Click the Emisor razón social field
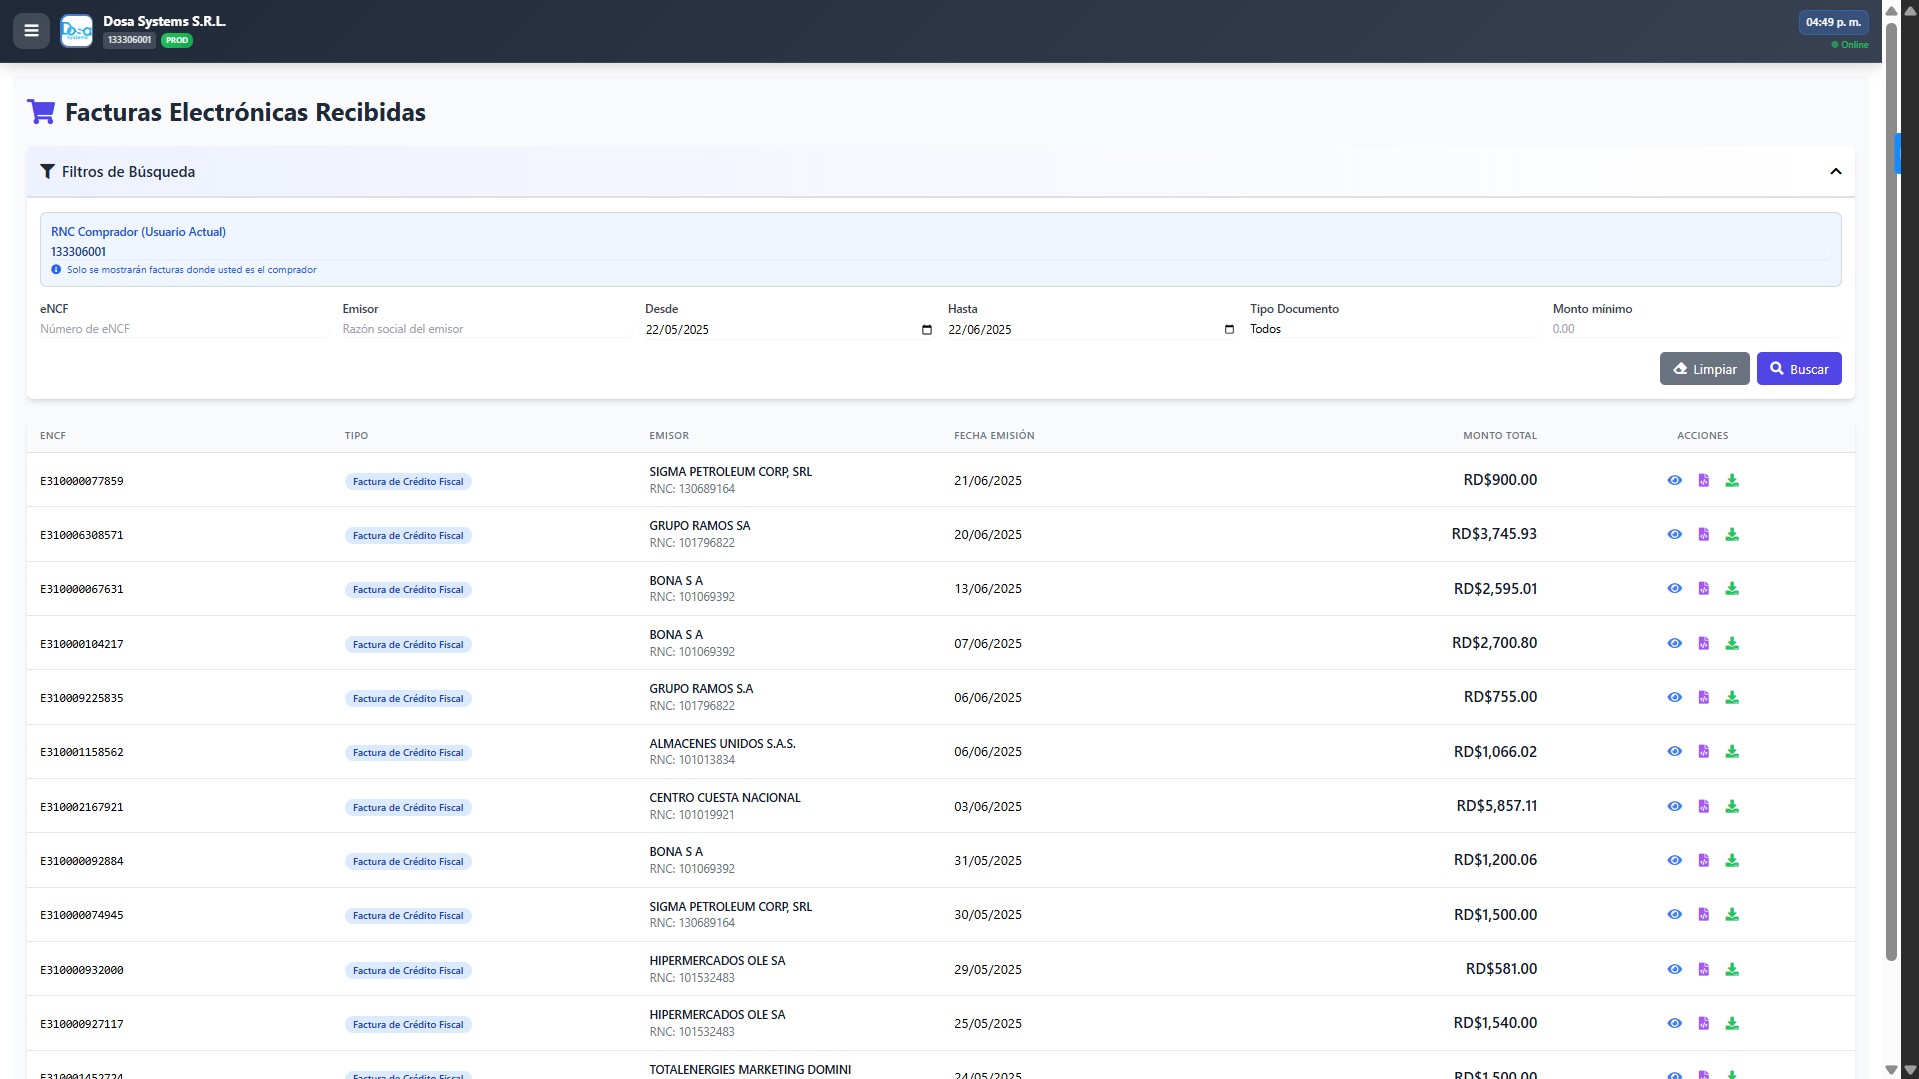The height and width of the screenshot is (1079, 1919). tap(485, 329)
